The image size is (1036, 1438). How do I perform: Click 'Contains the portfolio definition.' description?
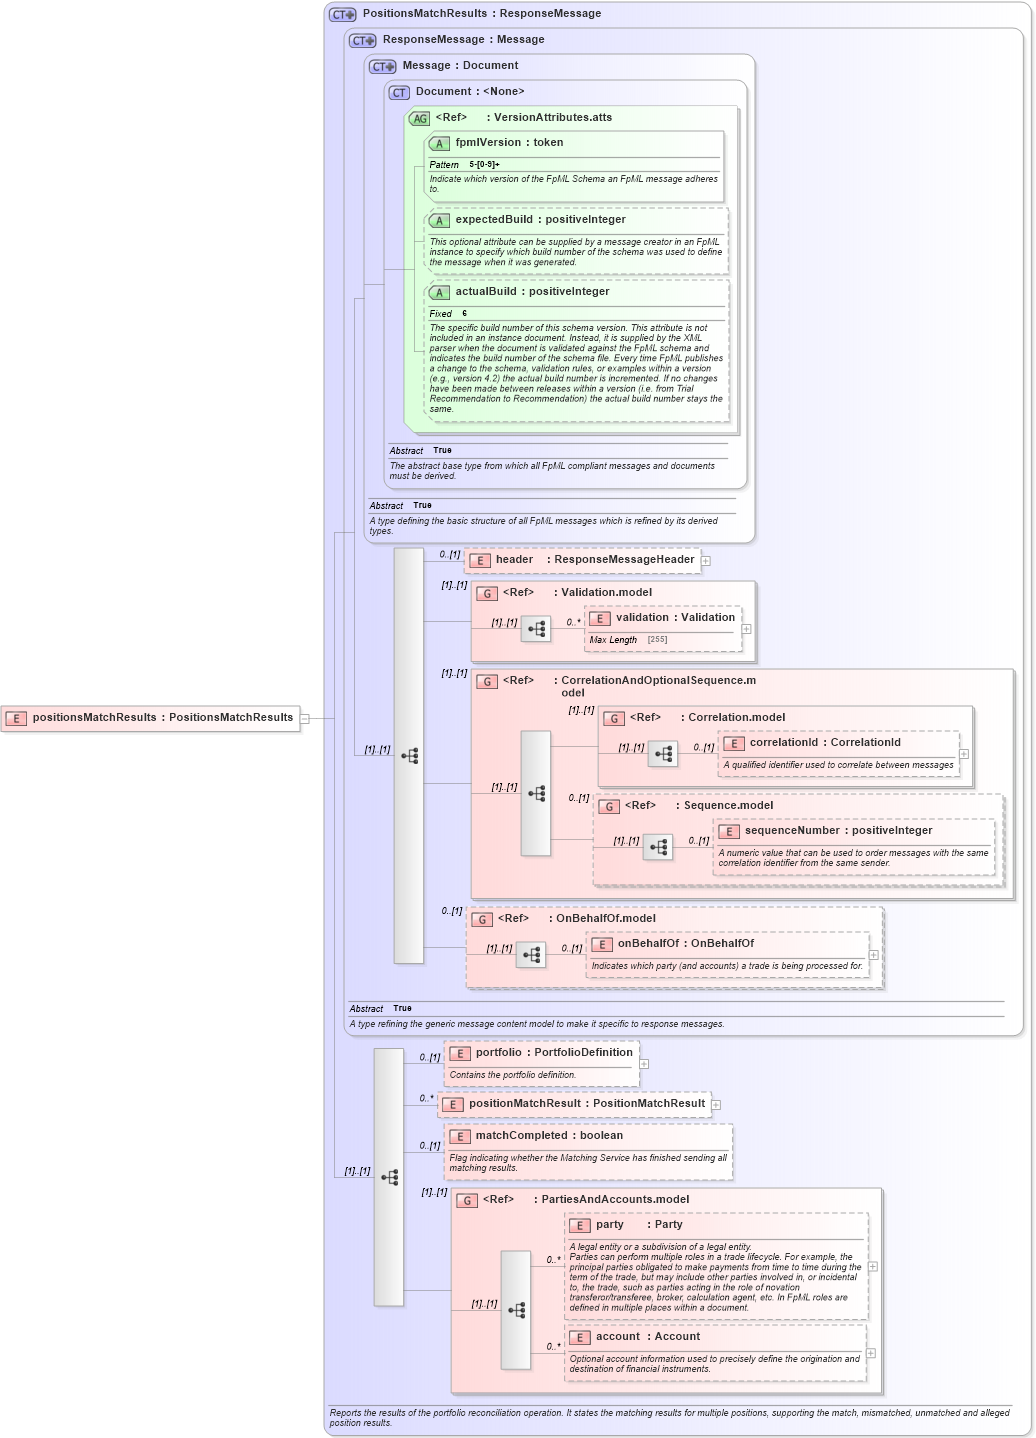(x=513, y=1075)
